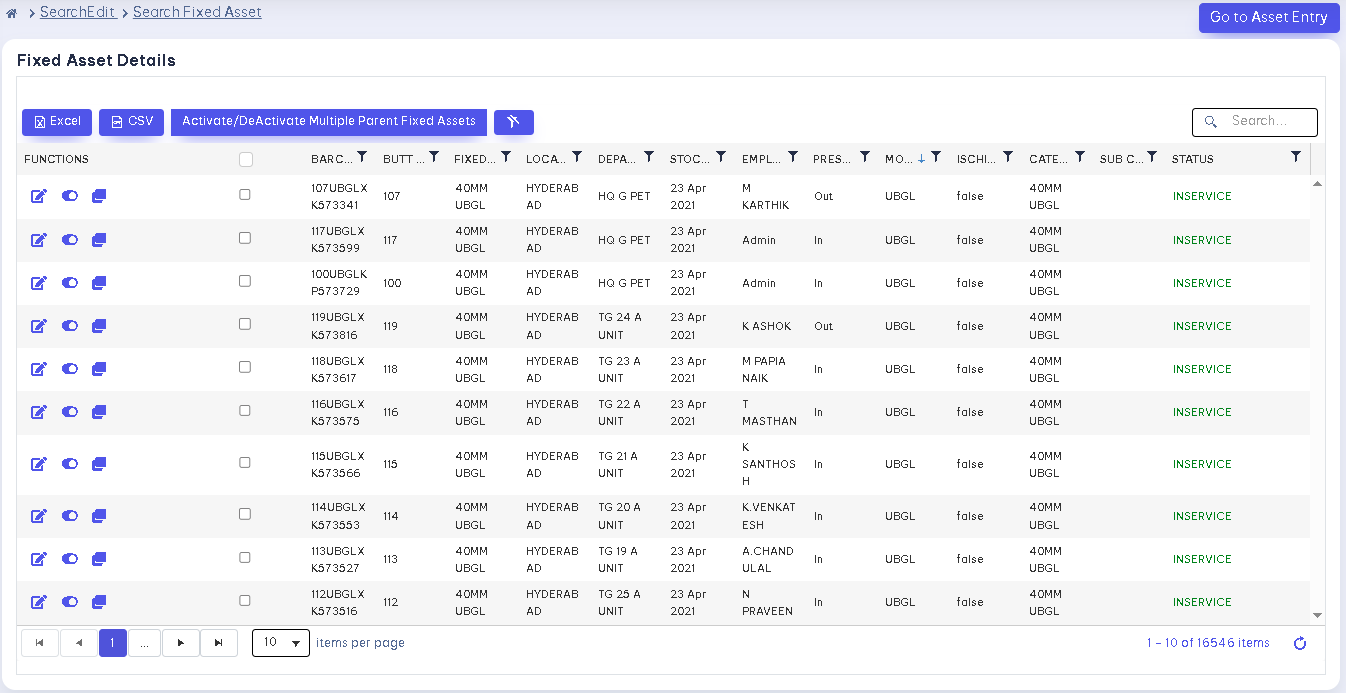Refresh the grid with reload icon

(x=1300, y=643)
